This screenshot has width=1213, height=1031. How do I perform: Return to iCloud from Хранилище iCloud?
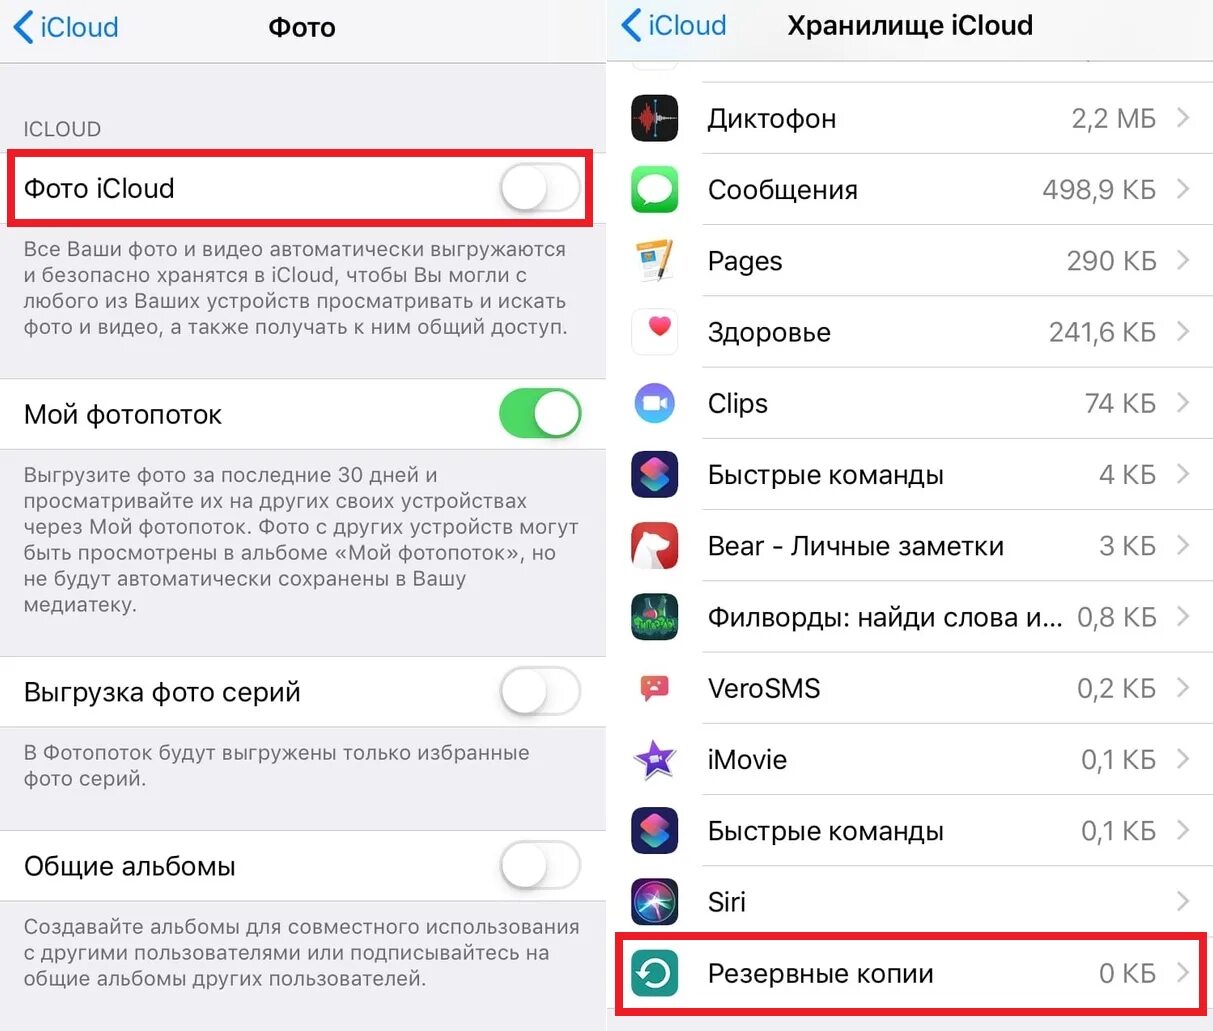pyautogui.click(x=674, y=25)
